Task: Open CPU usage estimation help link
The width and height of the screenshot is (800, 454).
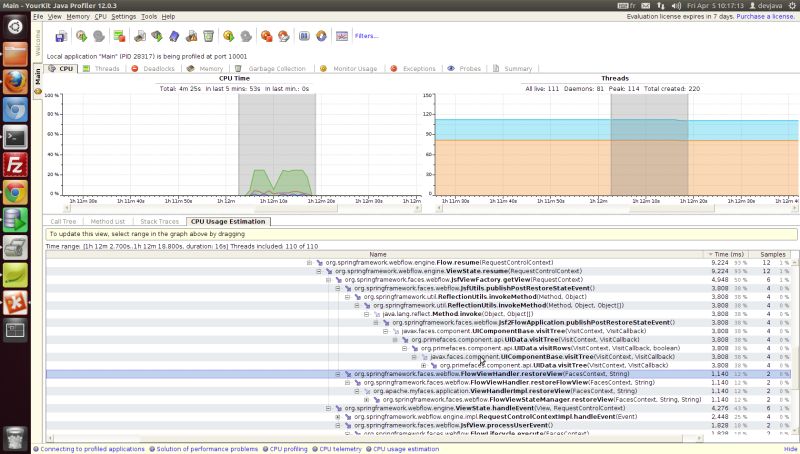Action: pyautogui.click(x=406, y=449)
